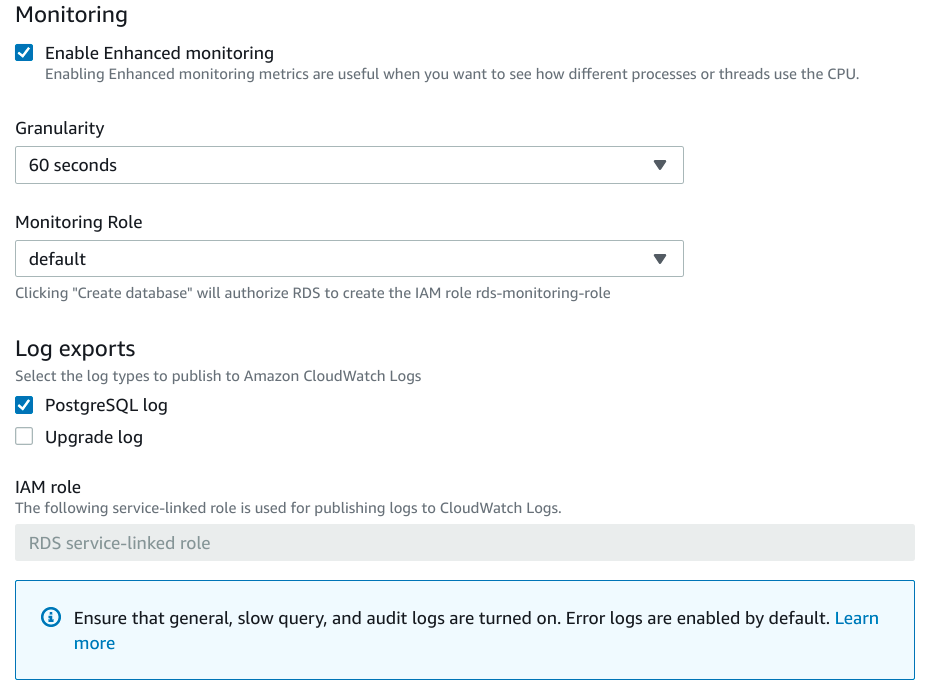Open the Granularity dropdown showing 60 seconds
This screenshot has width=933, height=691.
[x=349, y=166]
